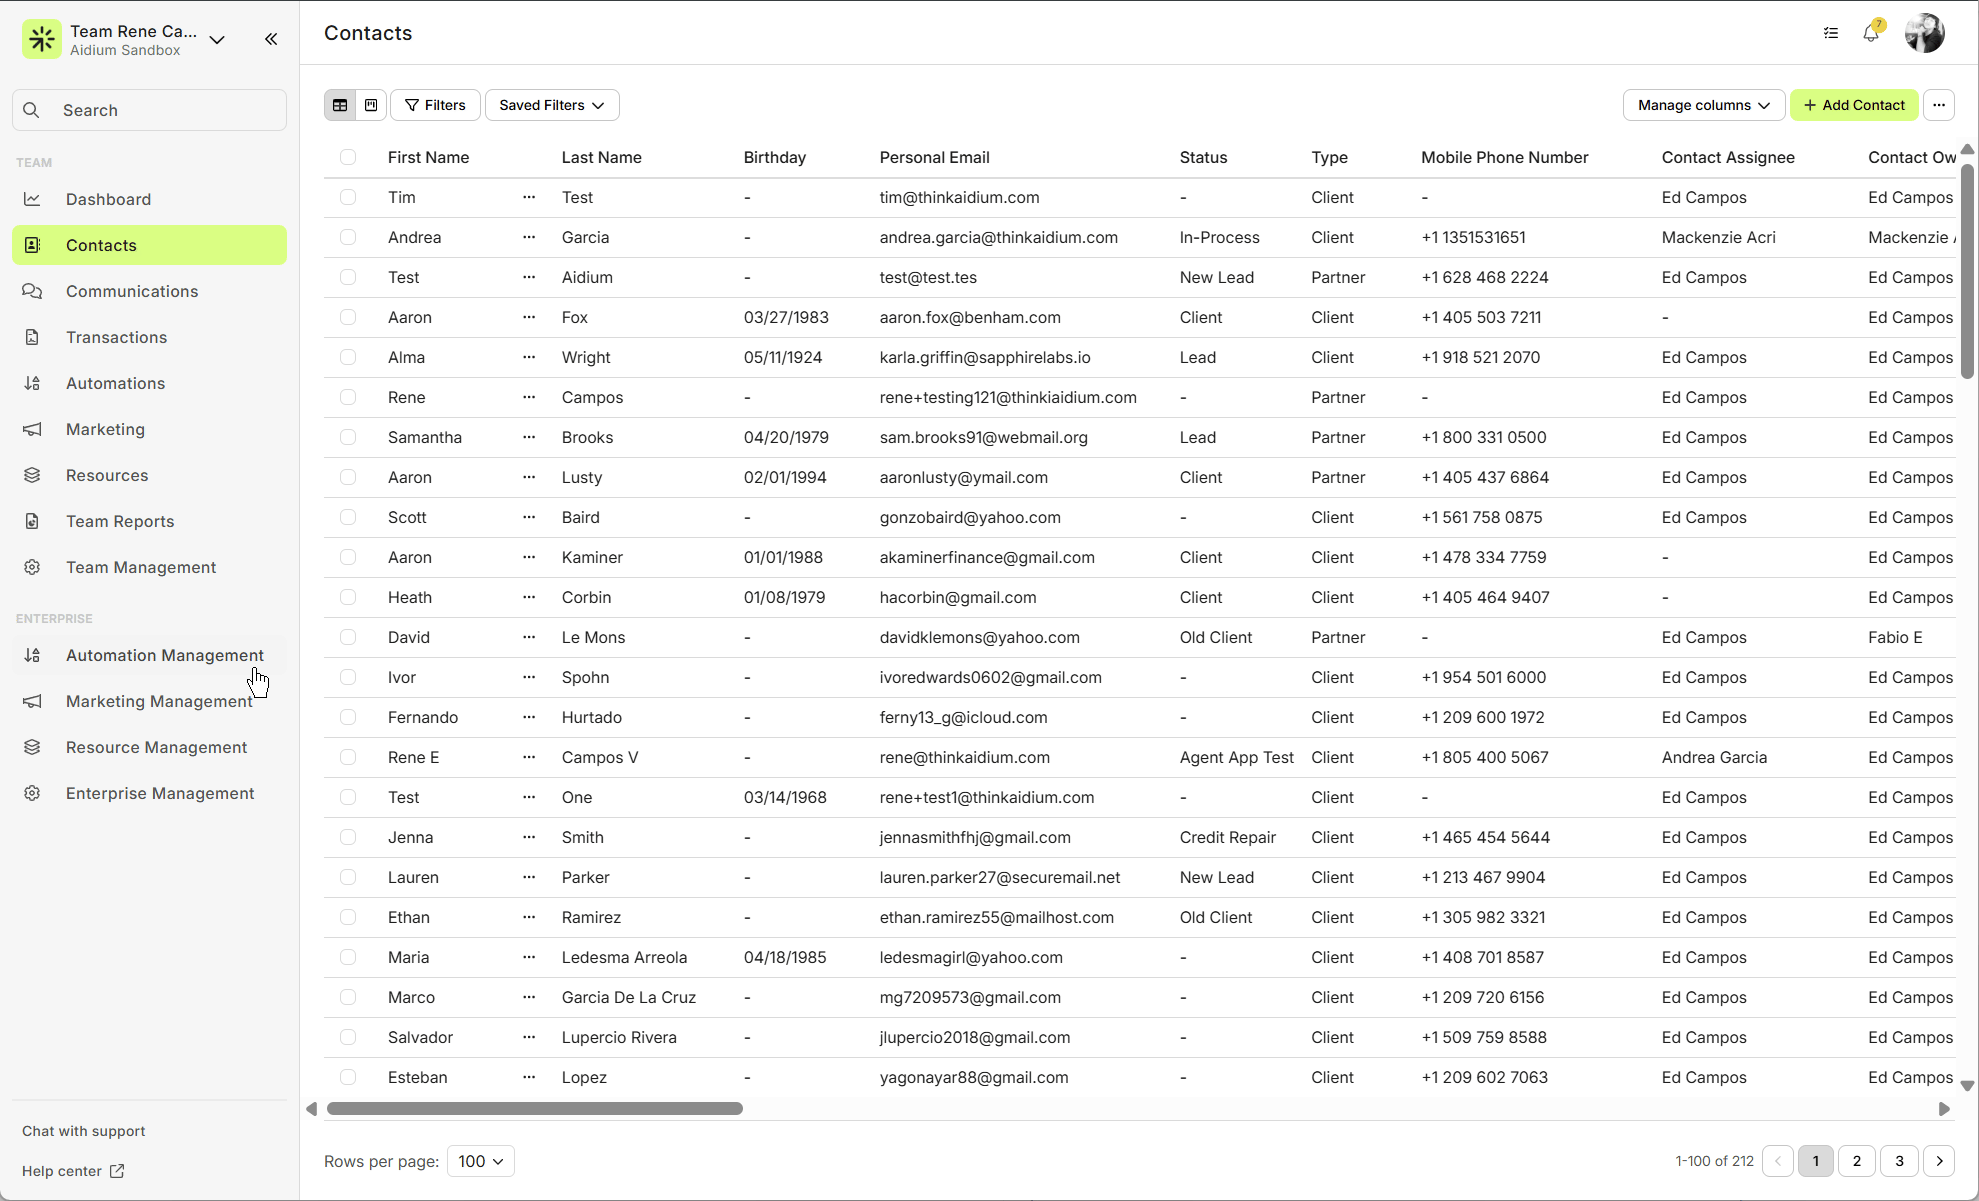Collapse the sidebar with double-chevron icon

click(x=271, y=39)
